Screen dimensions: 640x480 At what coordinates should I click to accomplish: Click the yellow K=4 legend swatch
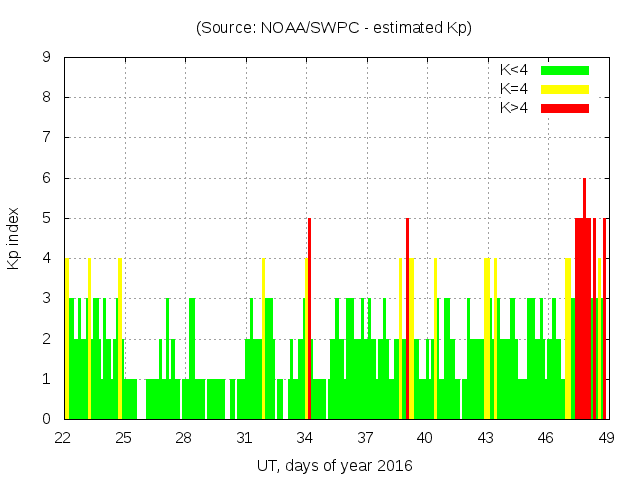565,89
